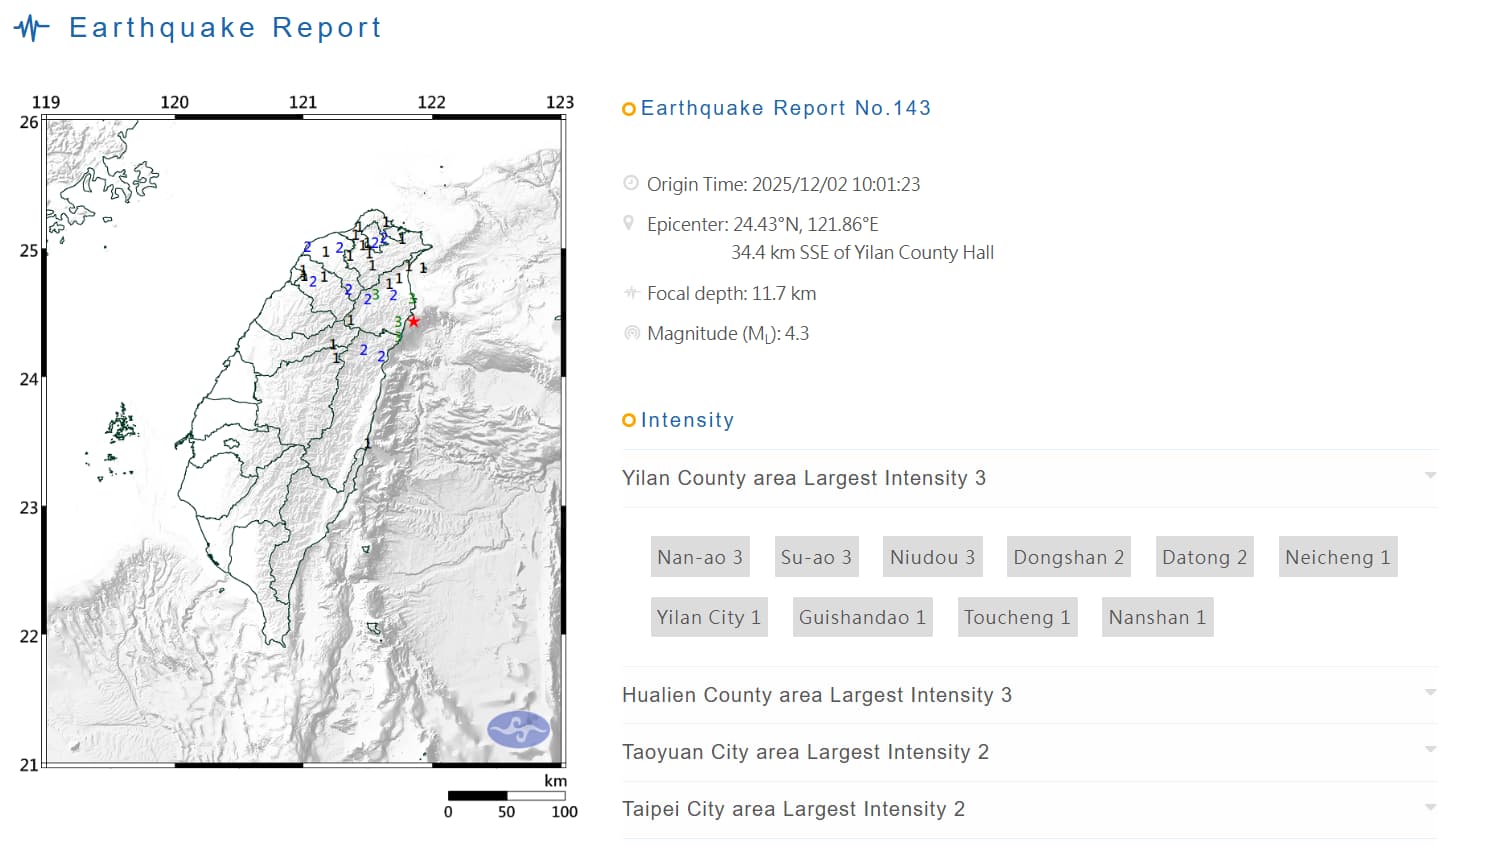
Task: Select the Su-ao 3 station tag
Action: click(816, 557)
